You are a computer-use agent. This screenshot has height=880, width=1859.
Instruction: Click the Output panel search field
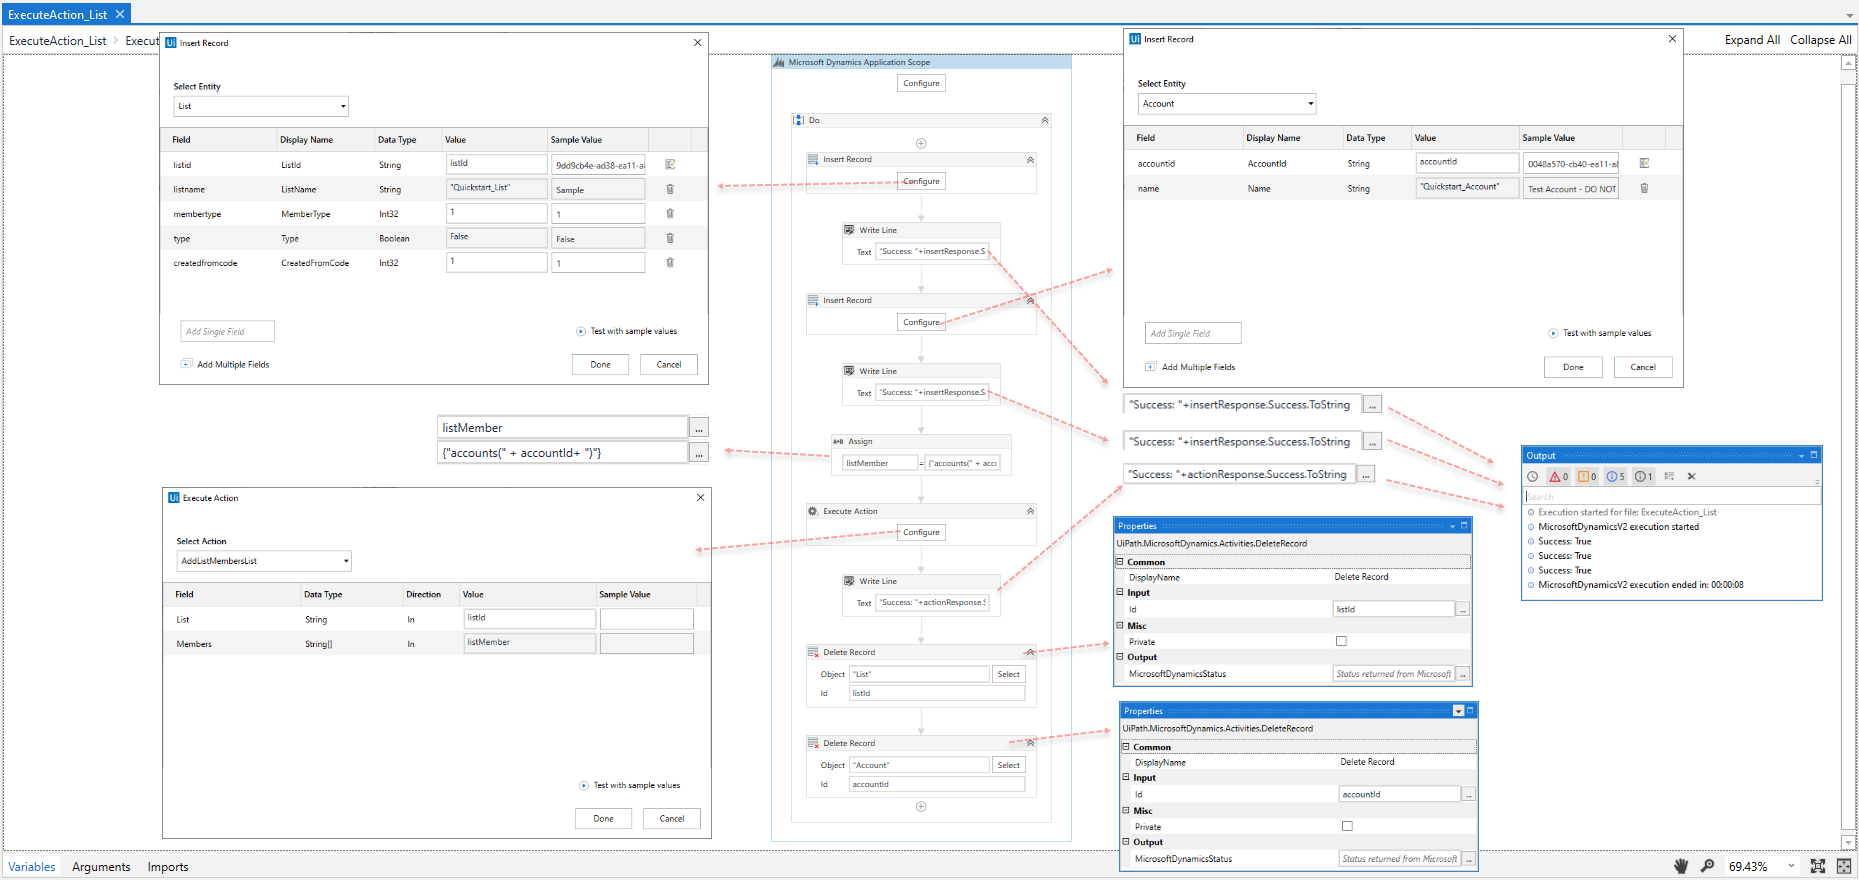(1670, 496)
